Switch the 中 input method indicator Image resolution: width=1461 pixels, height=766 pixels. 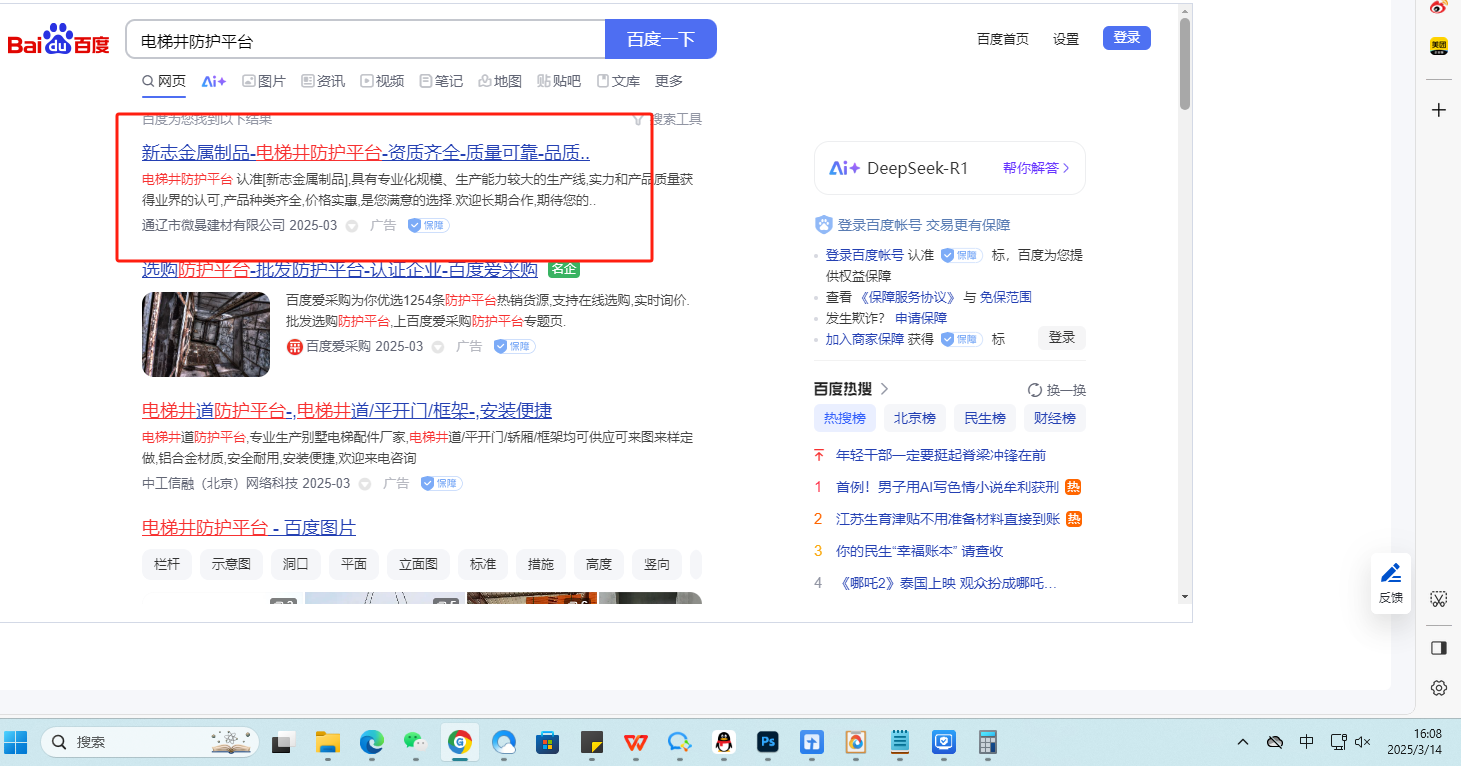click(1306, 742)
